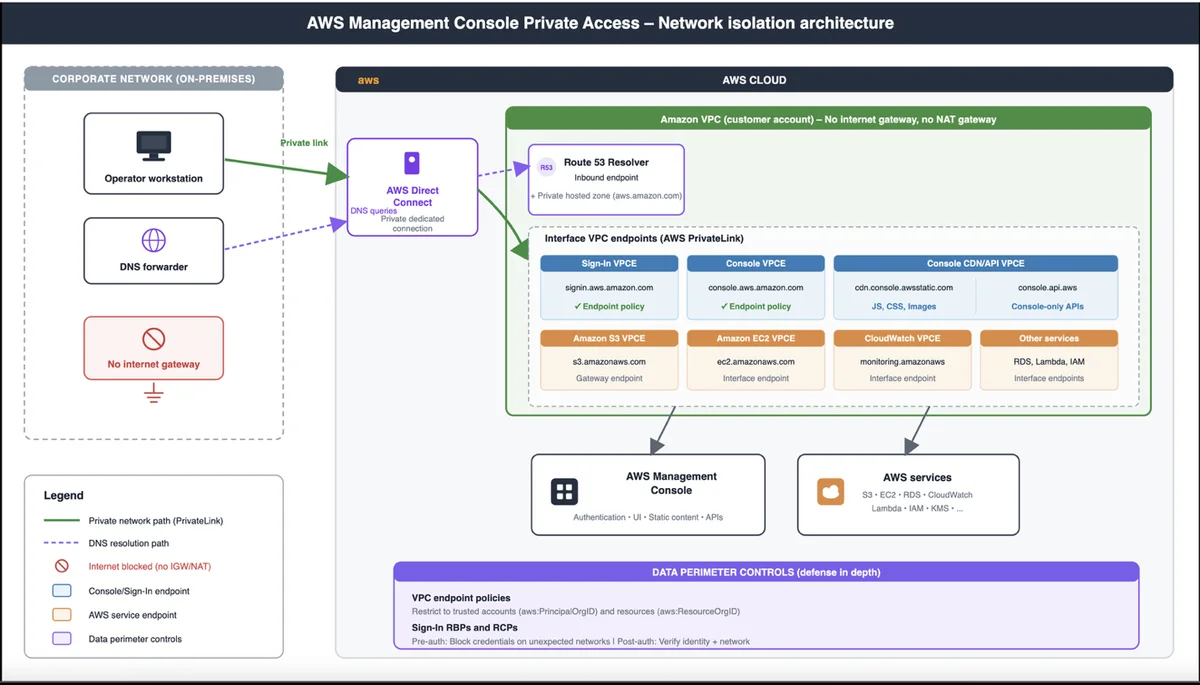This screenshot has height=685, width=1200.
Task: Select the CloudWatch VPCE header
Action: (x=902, y=338)
